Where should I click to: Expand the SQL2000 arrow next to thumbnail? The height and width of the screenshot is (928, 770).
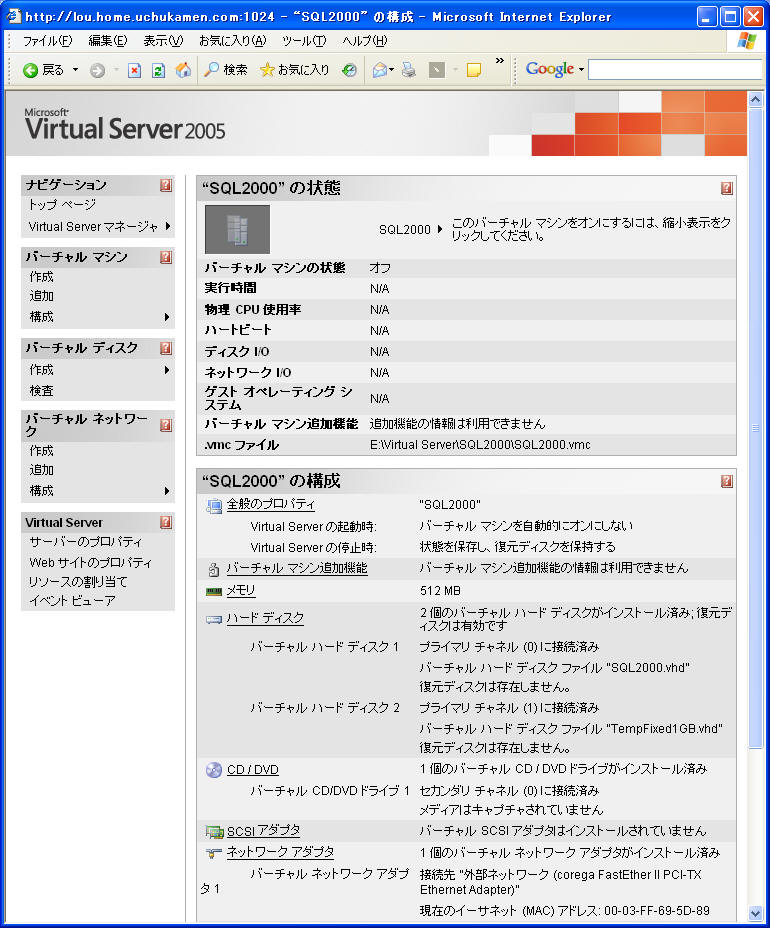click(440, 229)
